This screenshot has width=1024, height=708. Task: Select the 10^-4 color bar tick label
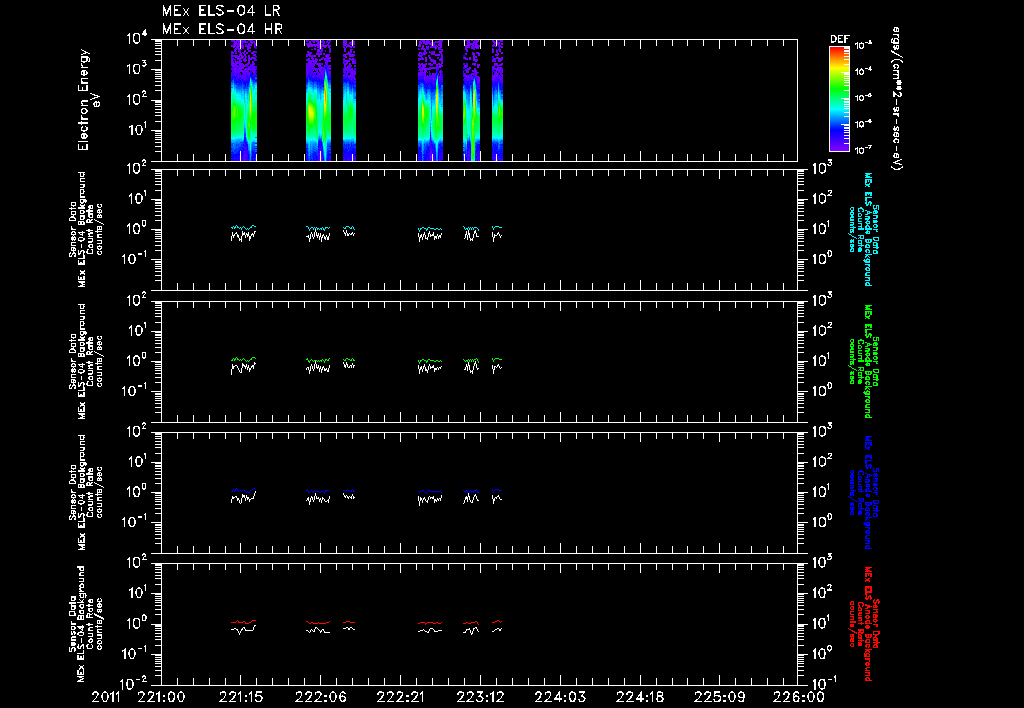863,71
